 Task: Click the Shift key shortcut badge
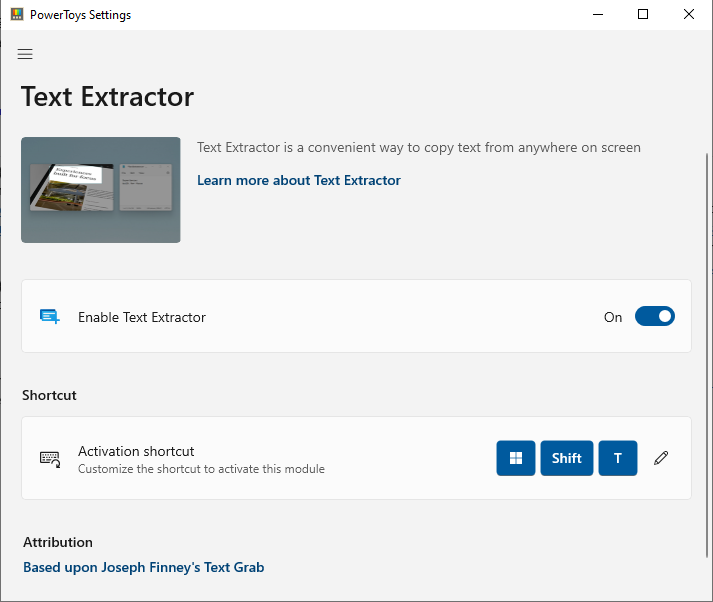[567, 458]
